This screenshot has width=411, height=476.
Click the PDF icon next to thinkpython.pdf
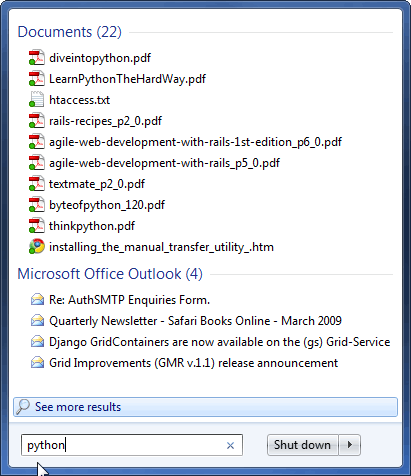pos(36,226)
